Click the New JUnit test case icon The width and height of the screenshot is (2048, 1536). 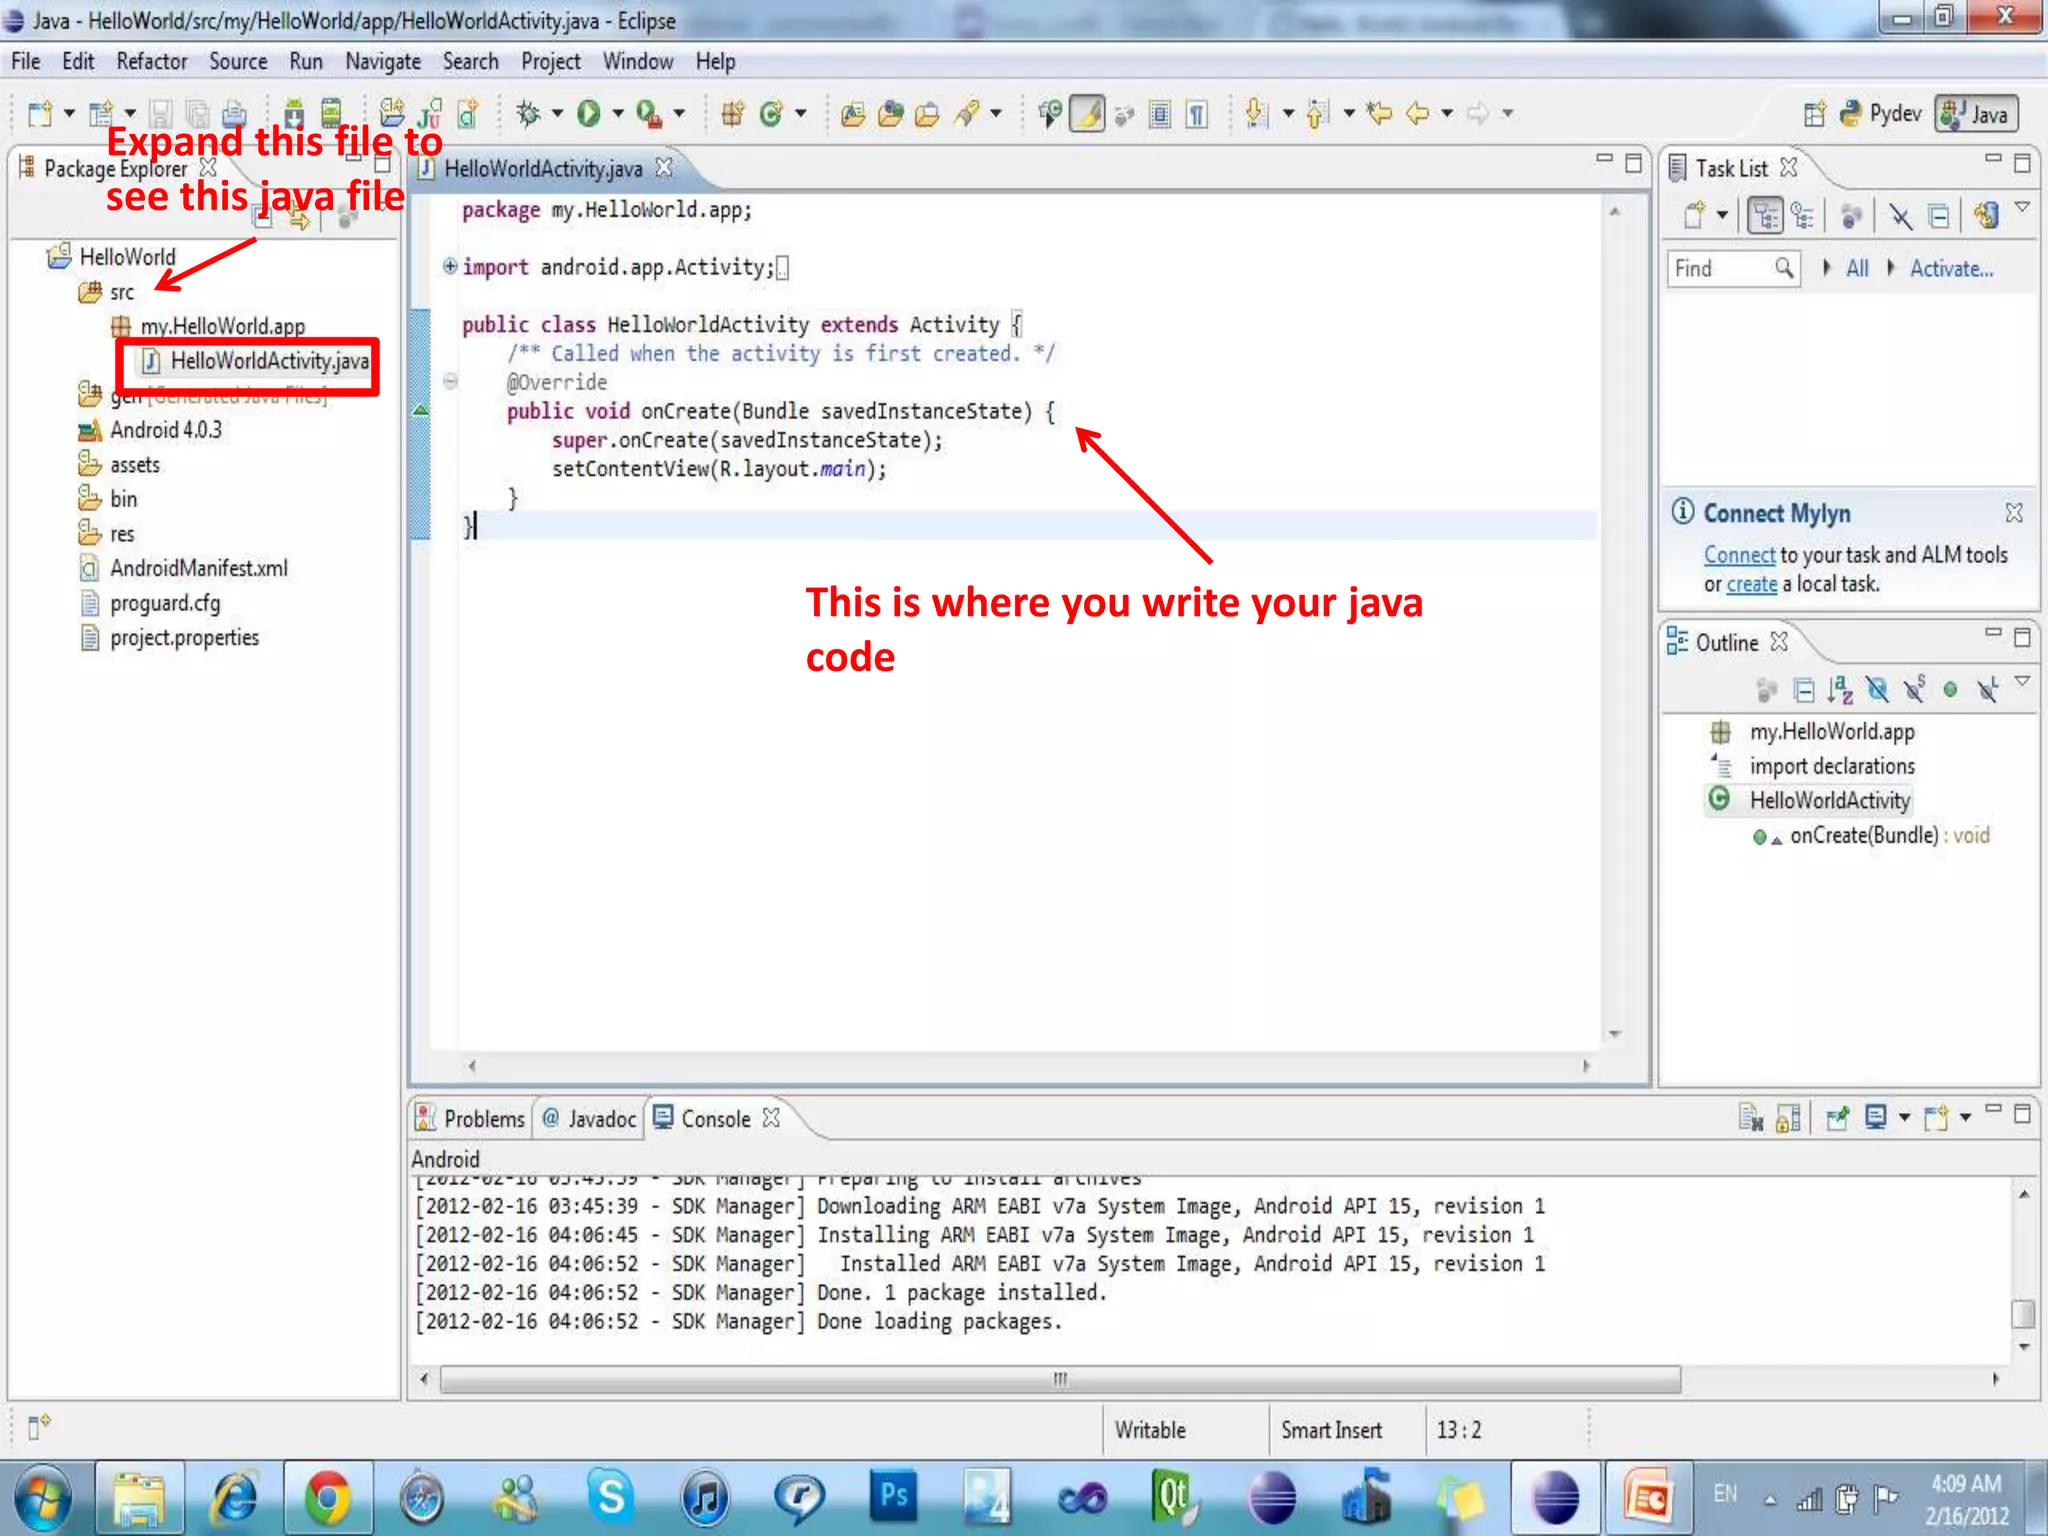[430, 114]
